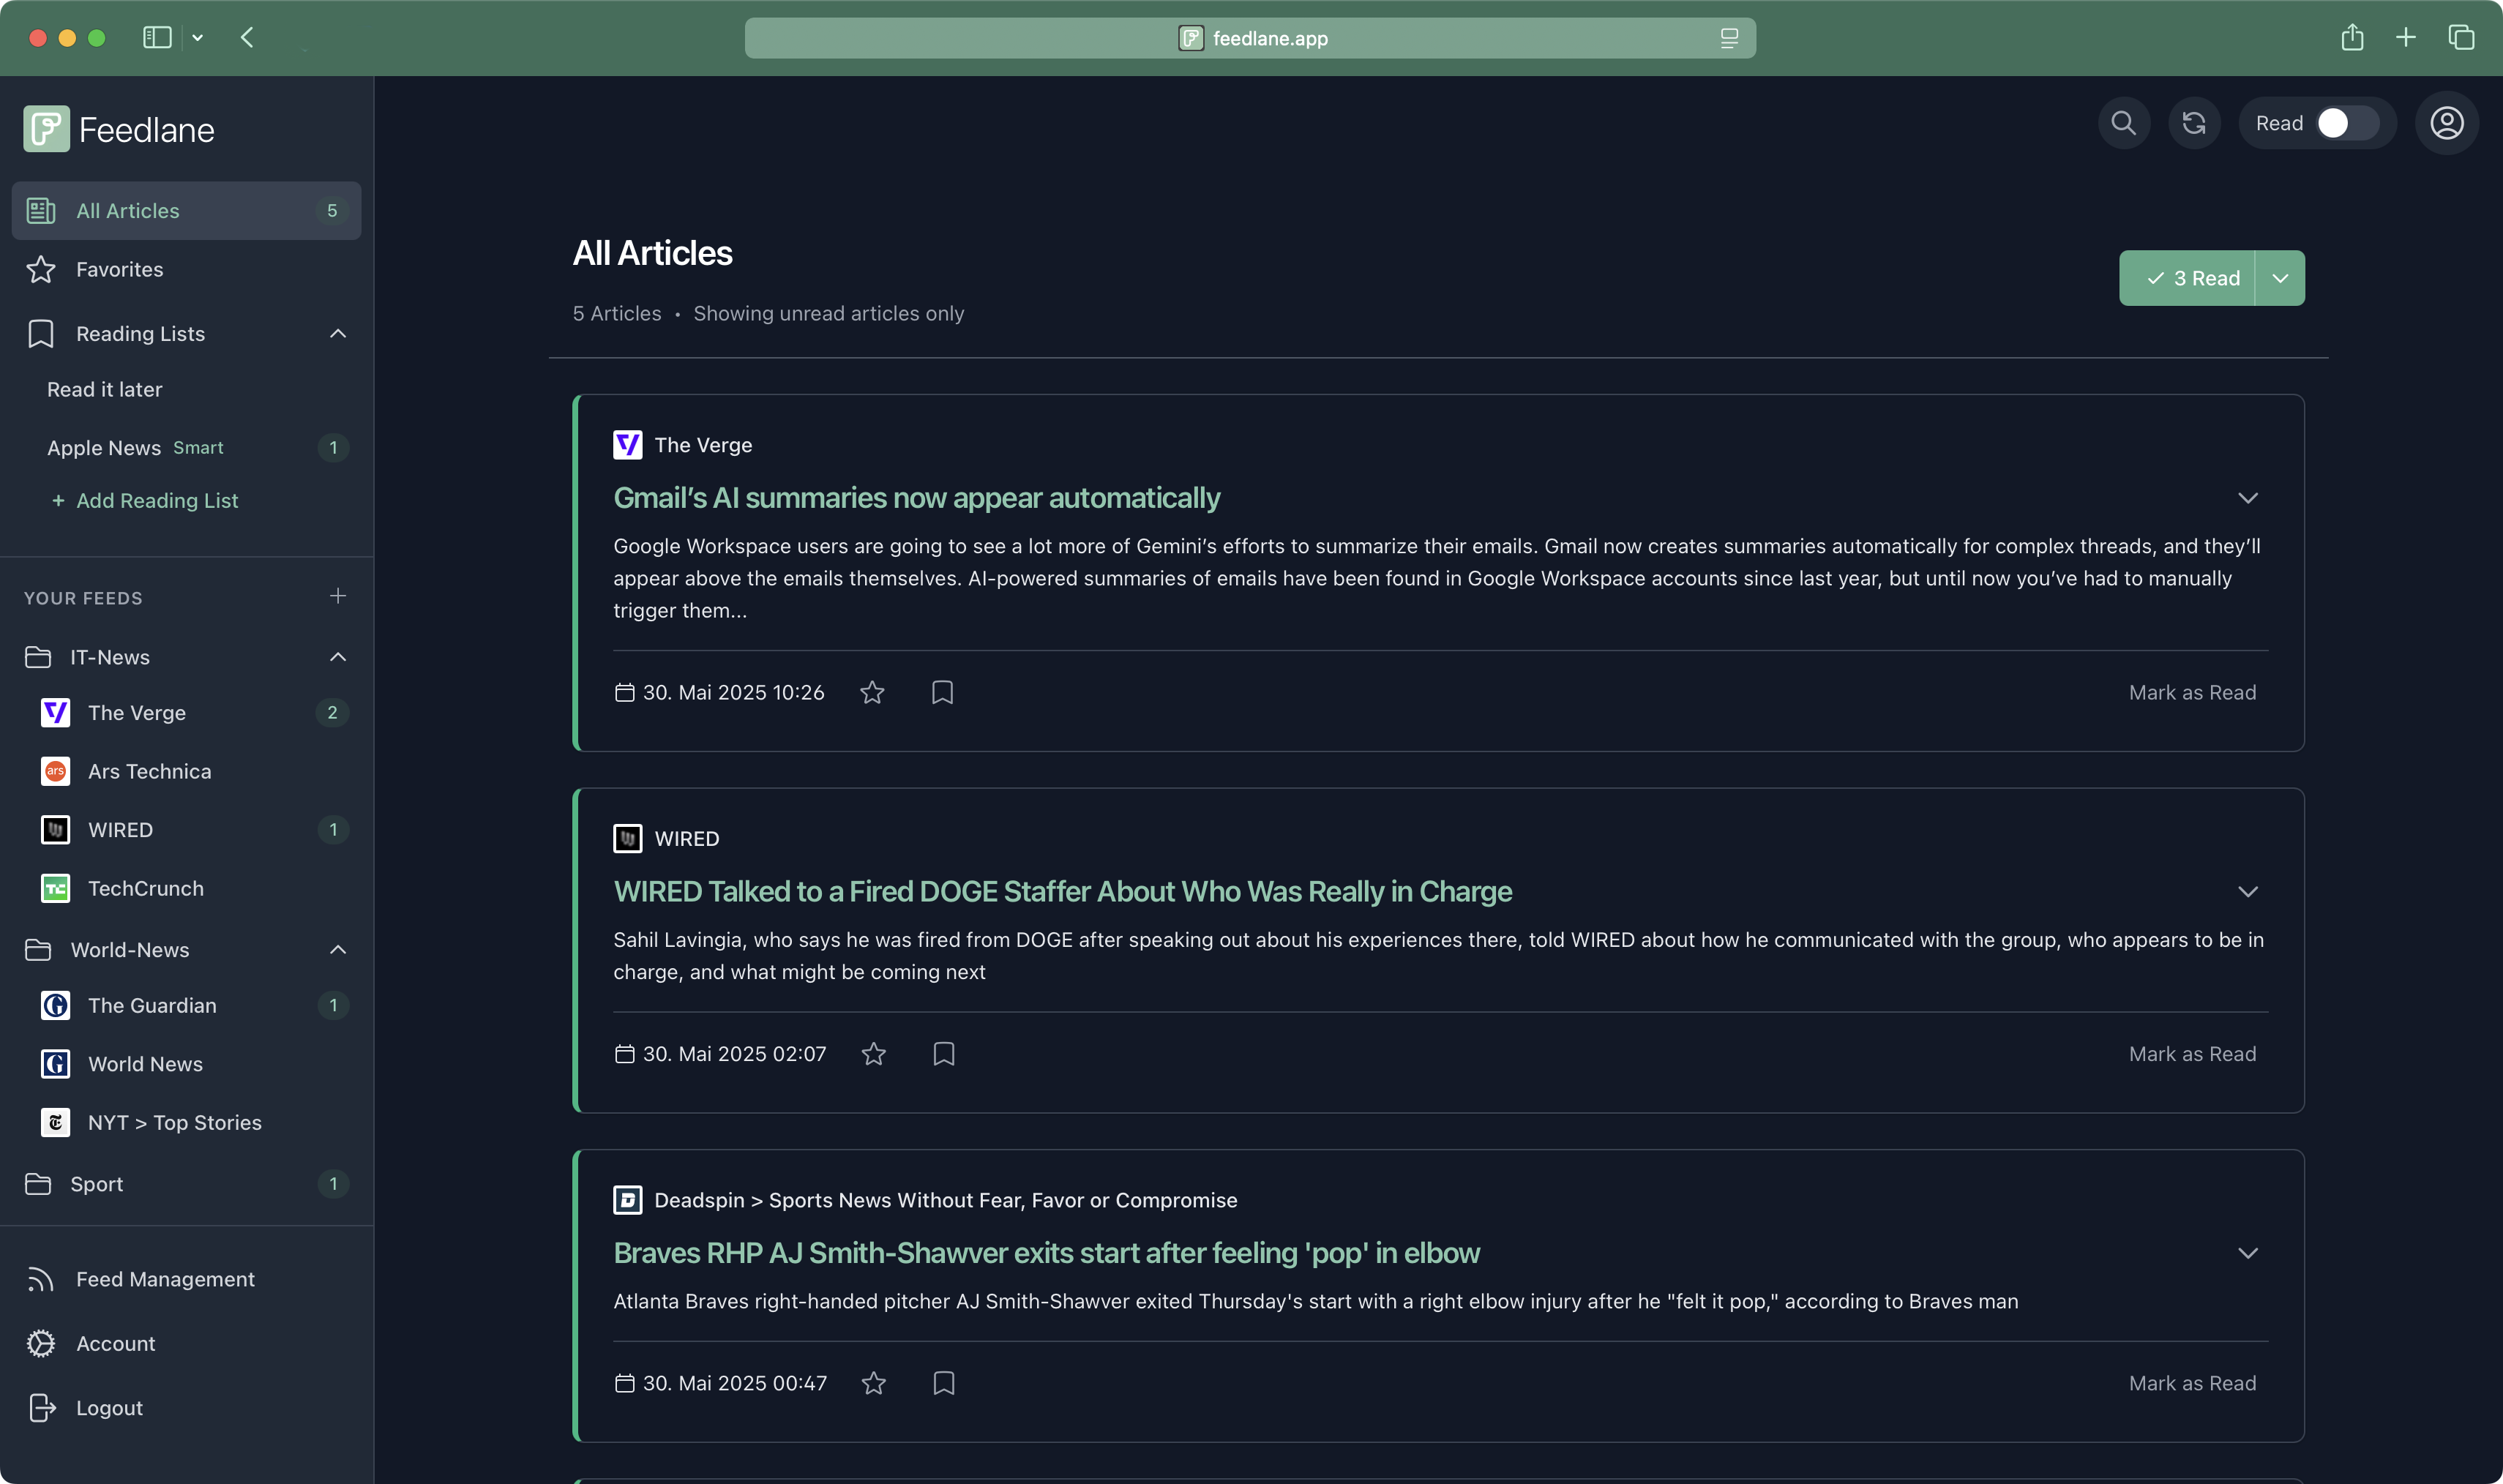Viewport: 2503px width, 1484px height.
Task: Open the search magnifier icon
Action: pos(2123,123)
